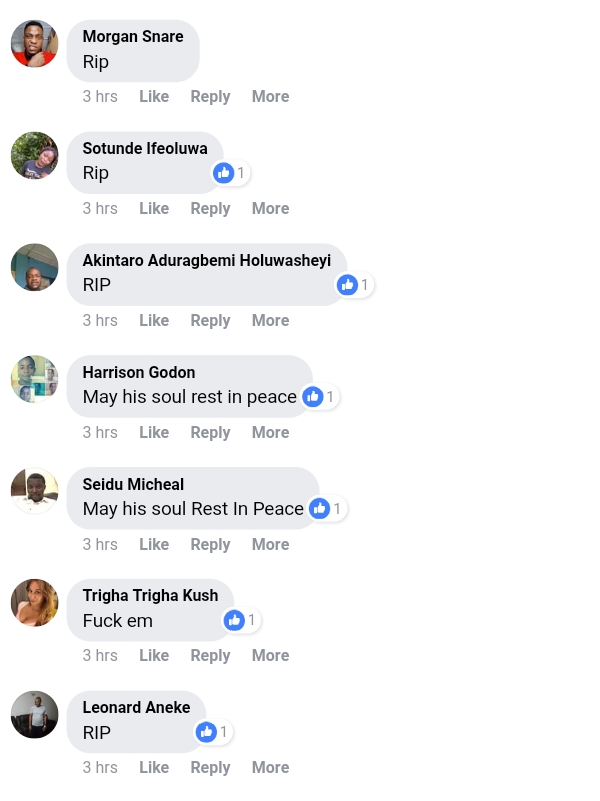
Task: Open the like reaction on Harrison Godon's comment
Action: pos(313,397)
